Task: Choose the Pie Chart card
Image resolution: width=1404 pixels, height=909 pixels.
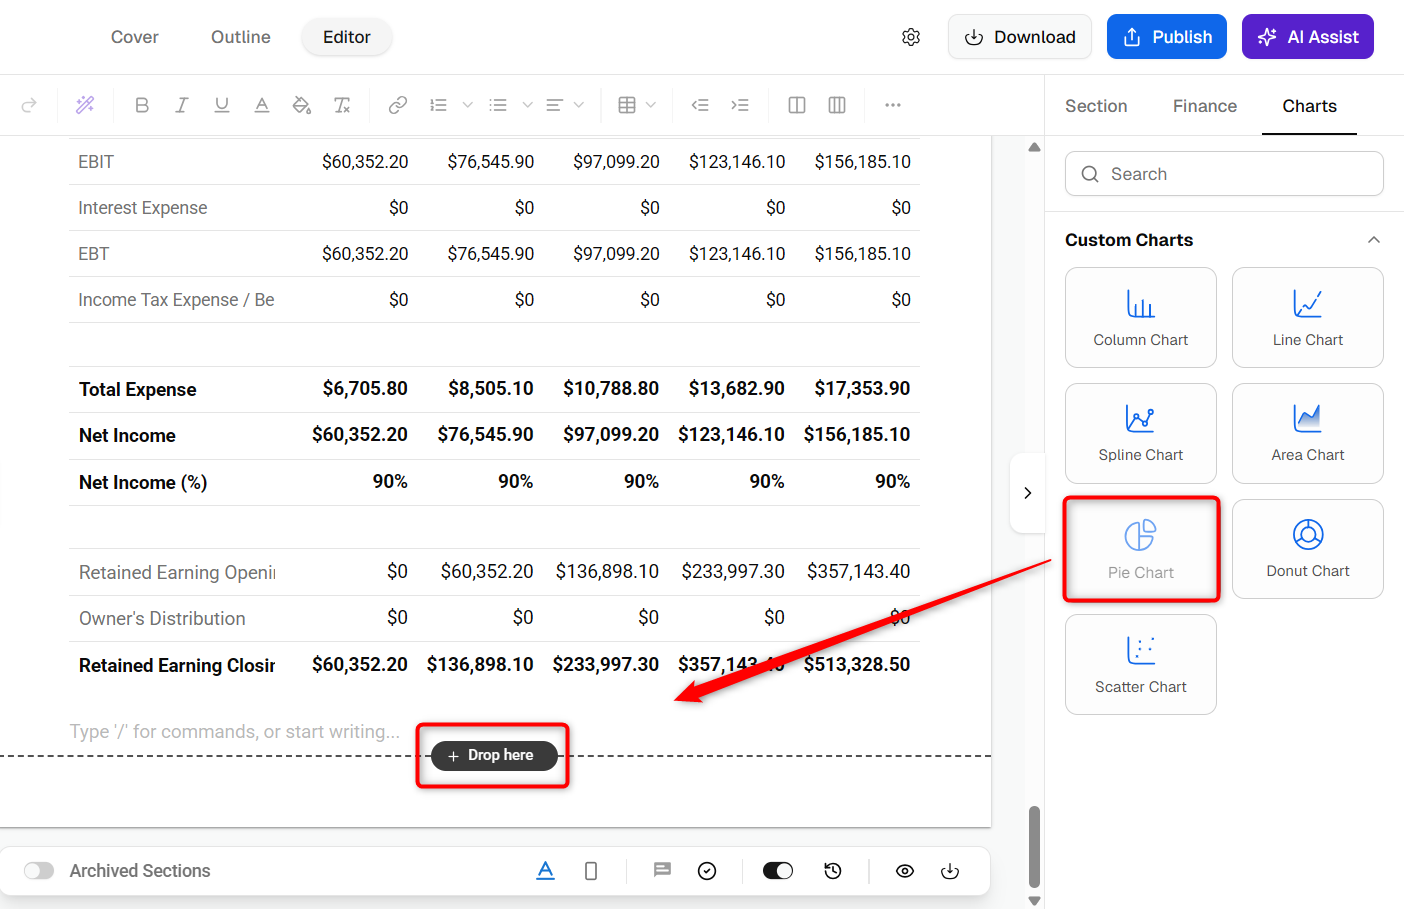Action: pyautogui.click(x=1141, y=549)
